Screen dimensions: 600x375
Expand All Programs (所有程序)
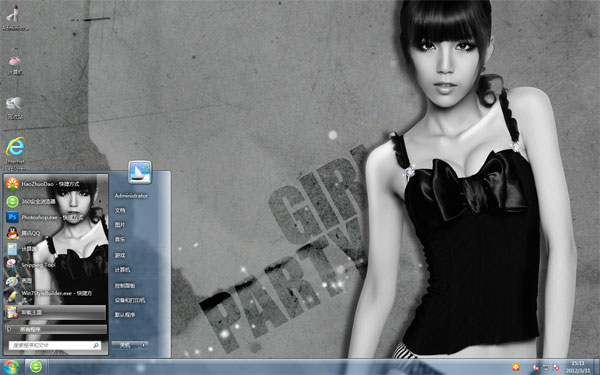click(56, 329)
